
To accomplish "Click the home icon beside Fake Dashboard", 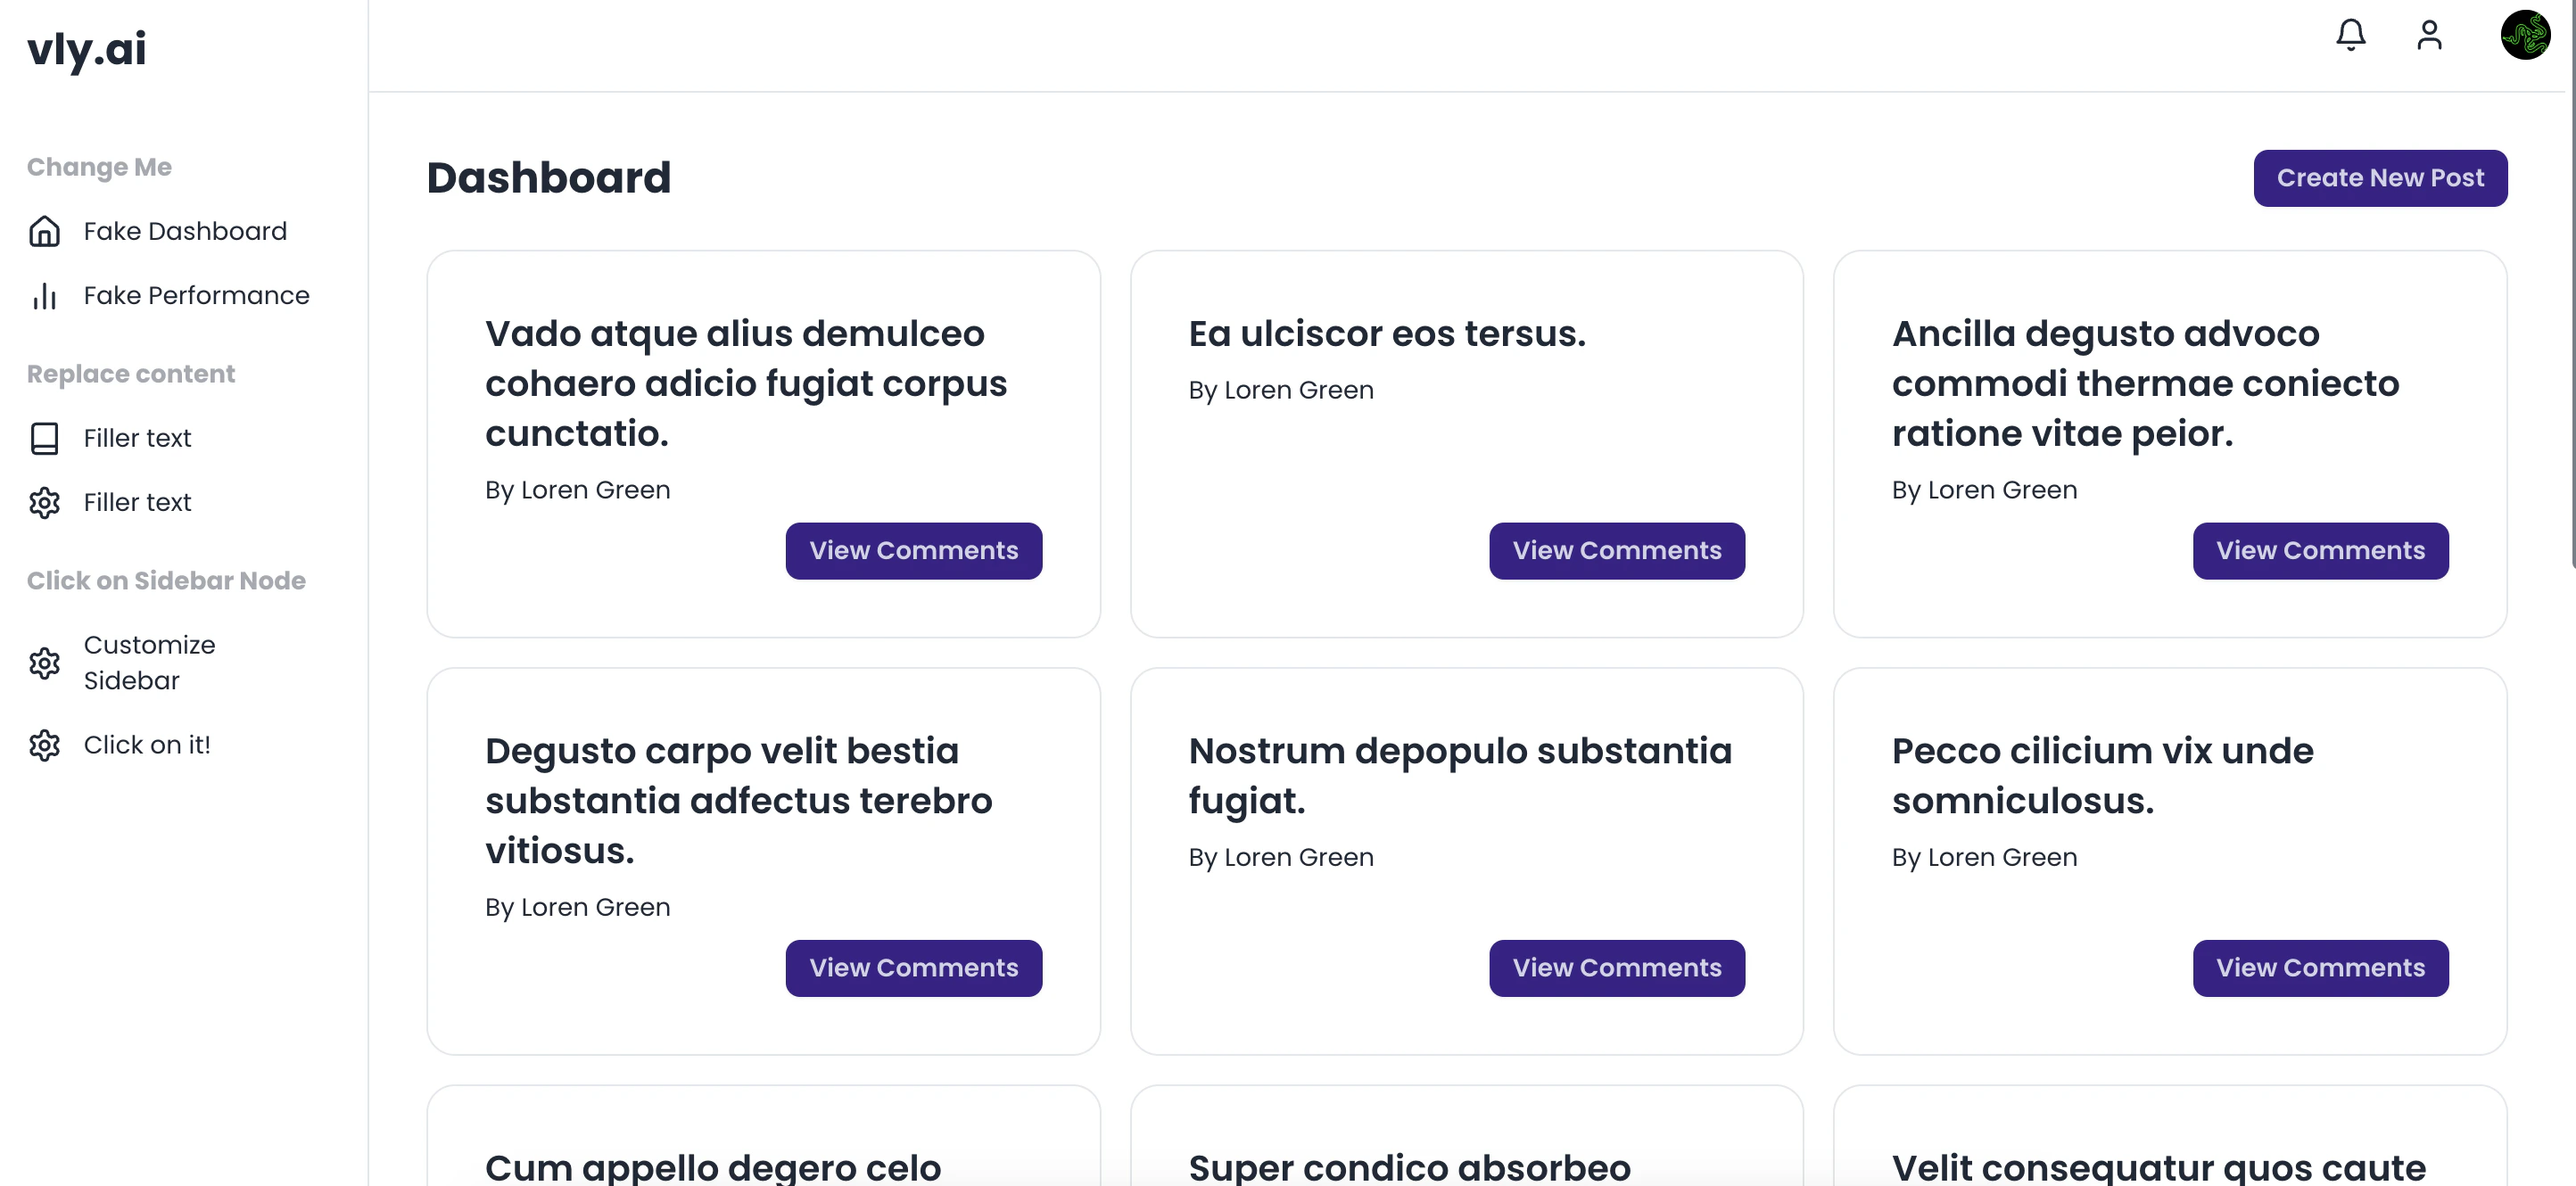I will 44,231.
